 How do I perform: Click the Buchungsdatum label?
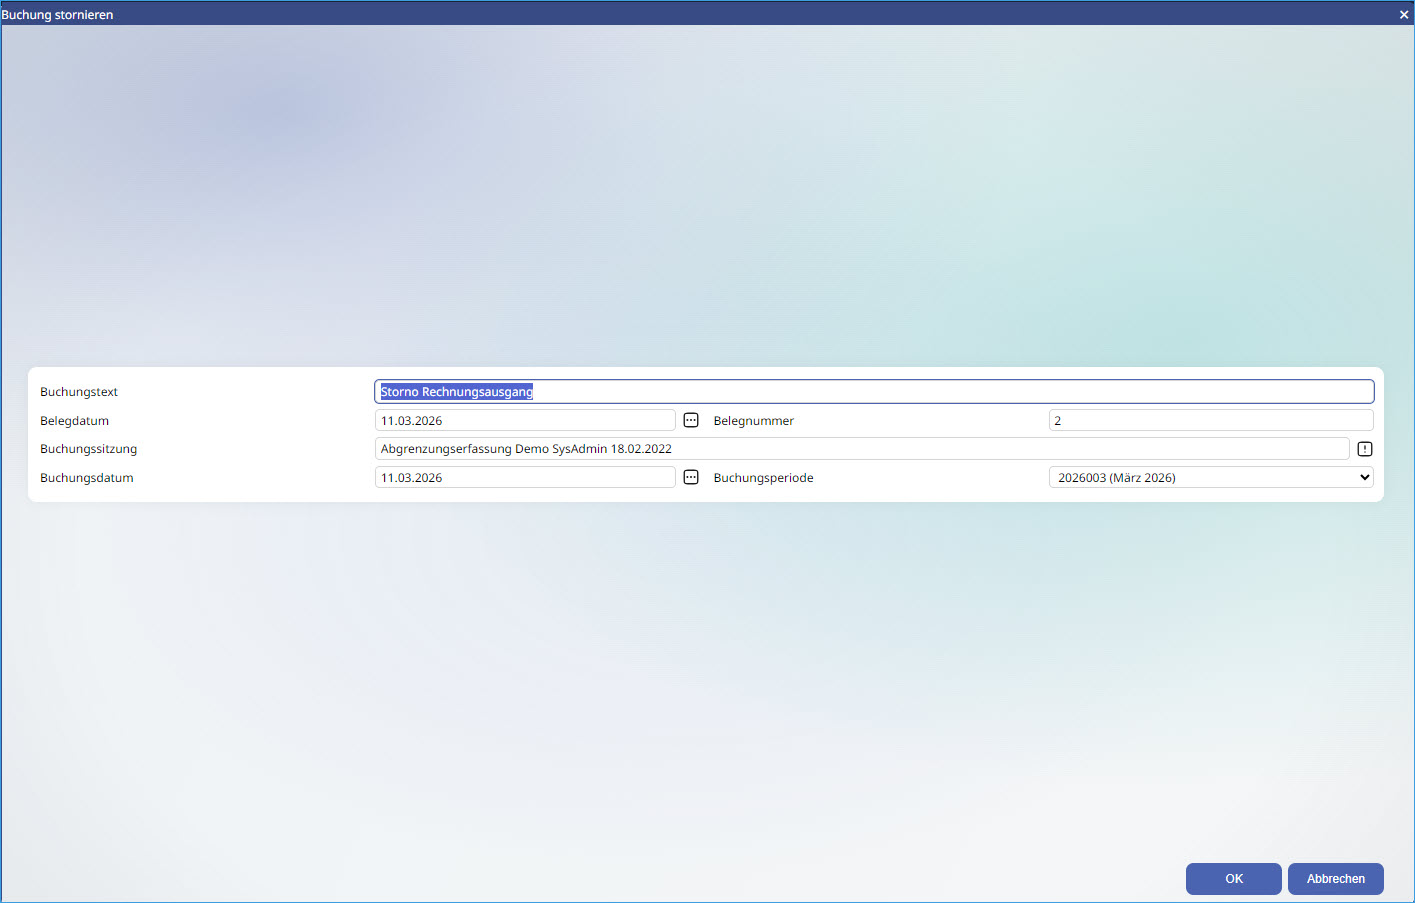[87, 478]
